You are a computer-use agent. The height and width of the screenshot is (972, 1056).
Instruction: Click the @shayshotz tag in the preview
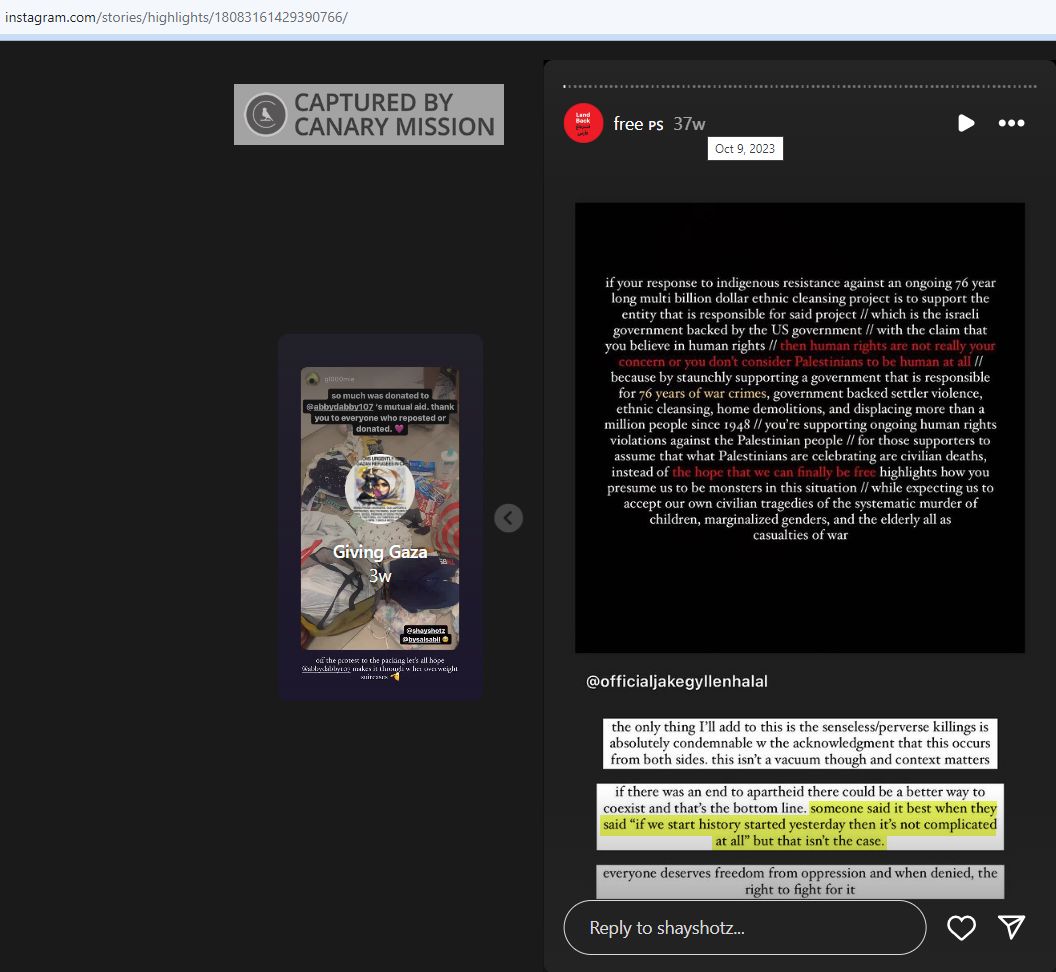[426, 629]
